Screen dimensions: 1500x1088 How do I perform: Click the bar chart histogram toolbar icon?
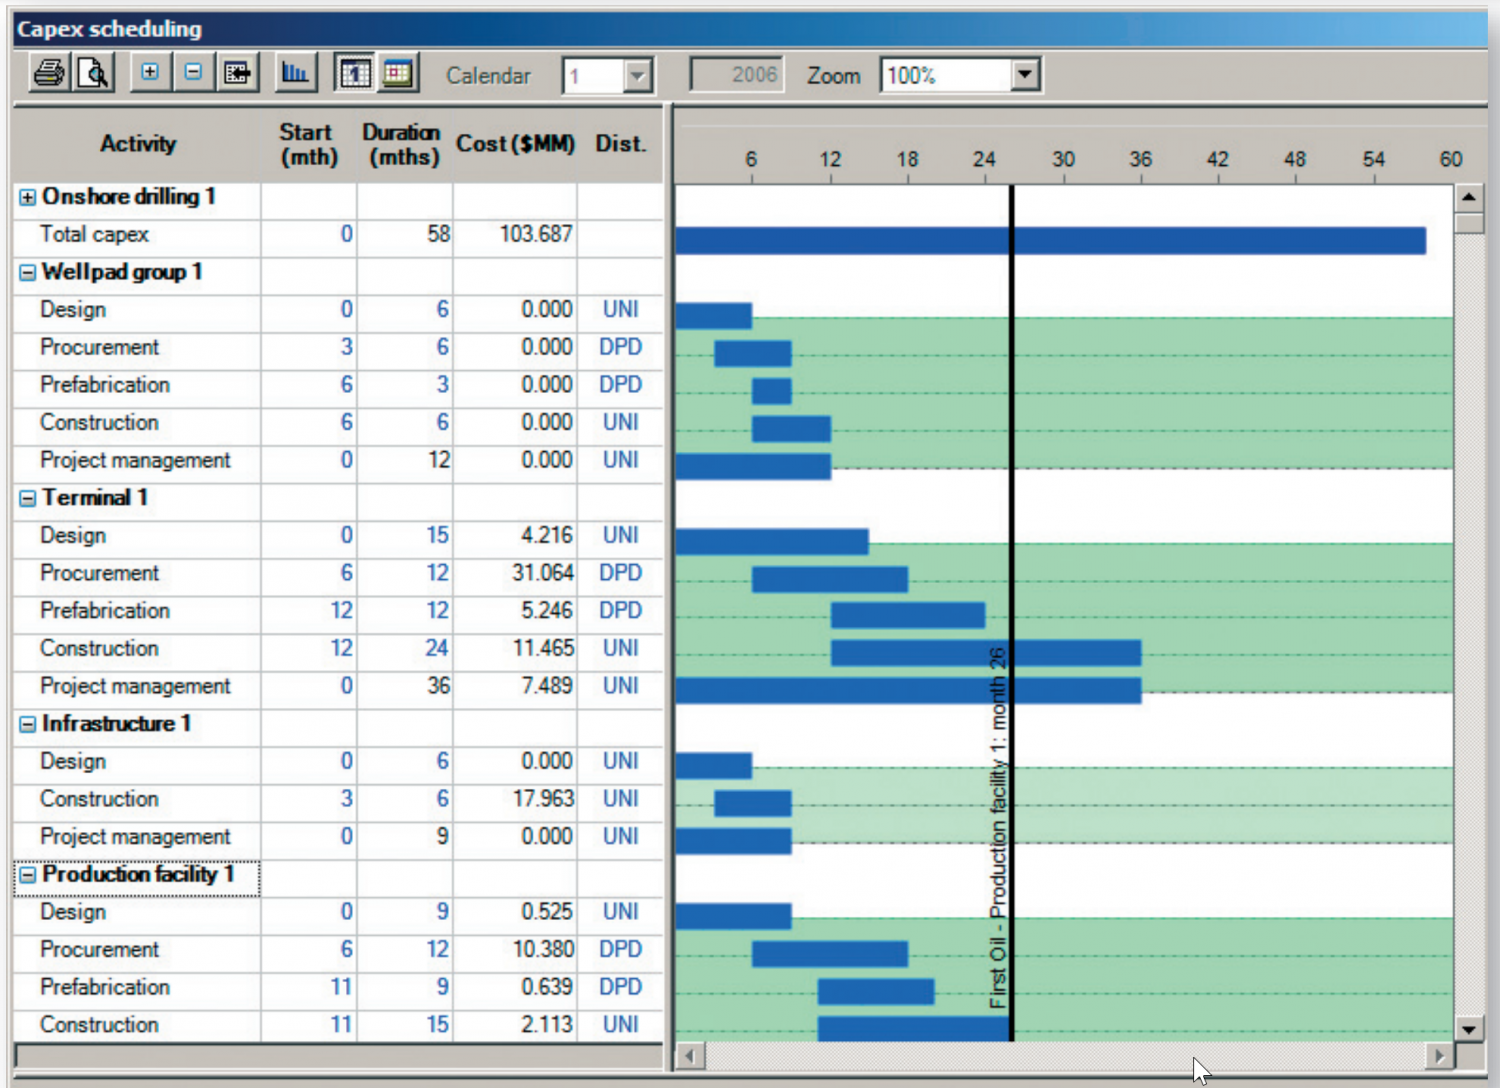296,73
